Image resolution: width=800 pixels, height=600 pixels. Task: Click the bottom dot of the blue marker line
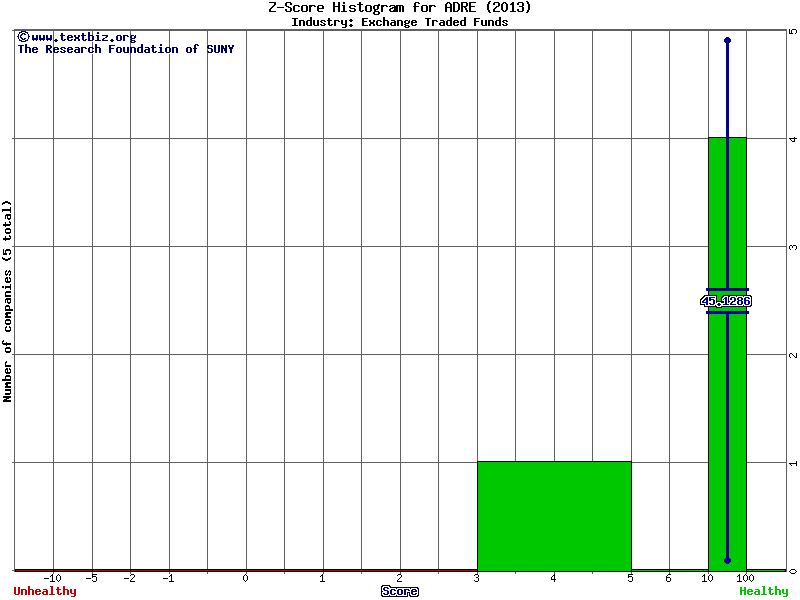coord(727,561)
